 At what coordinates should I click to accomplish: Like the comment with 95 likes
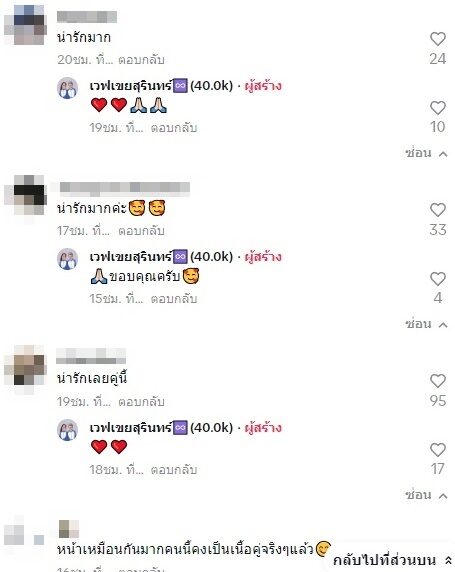(437, 381)
